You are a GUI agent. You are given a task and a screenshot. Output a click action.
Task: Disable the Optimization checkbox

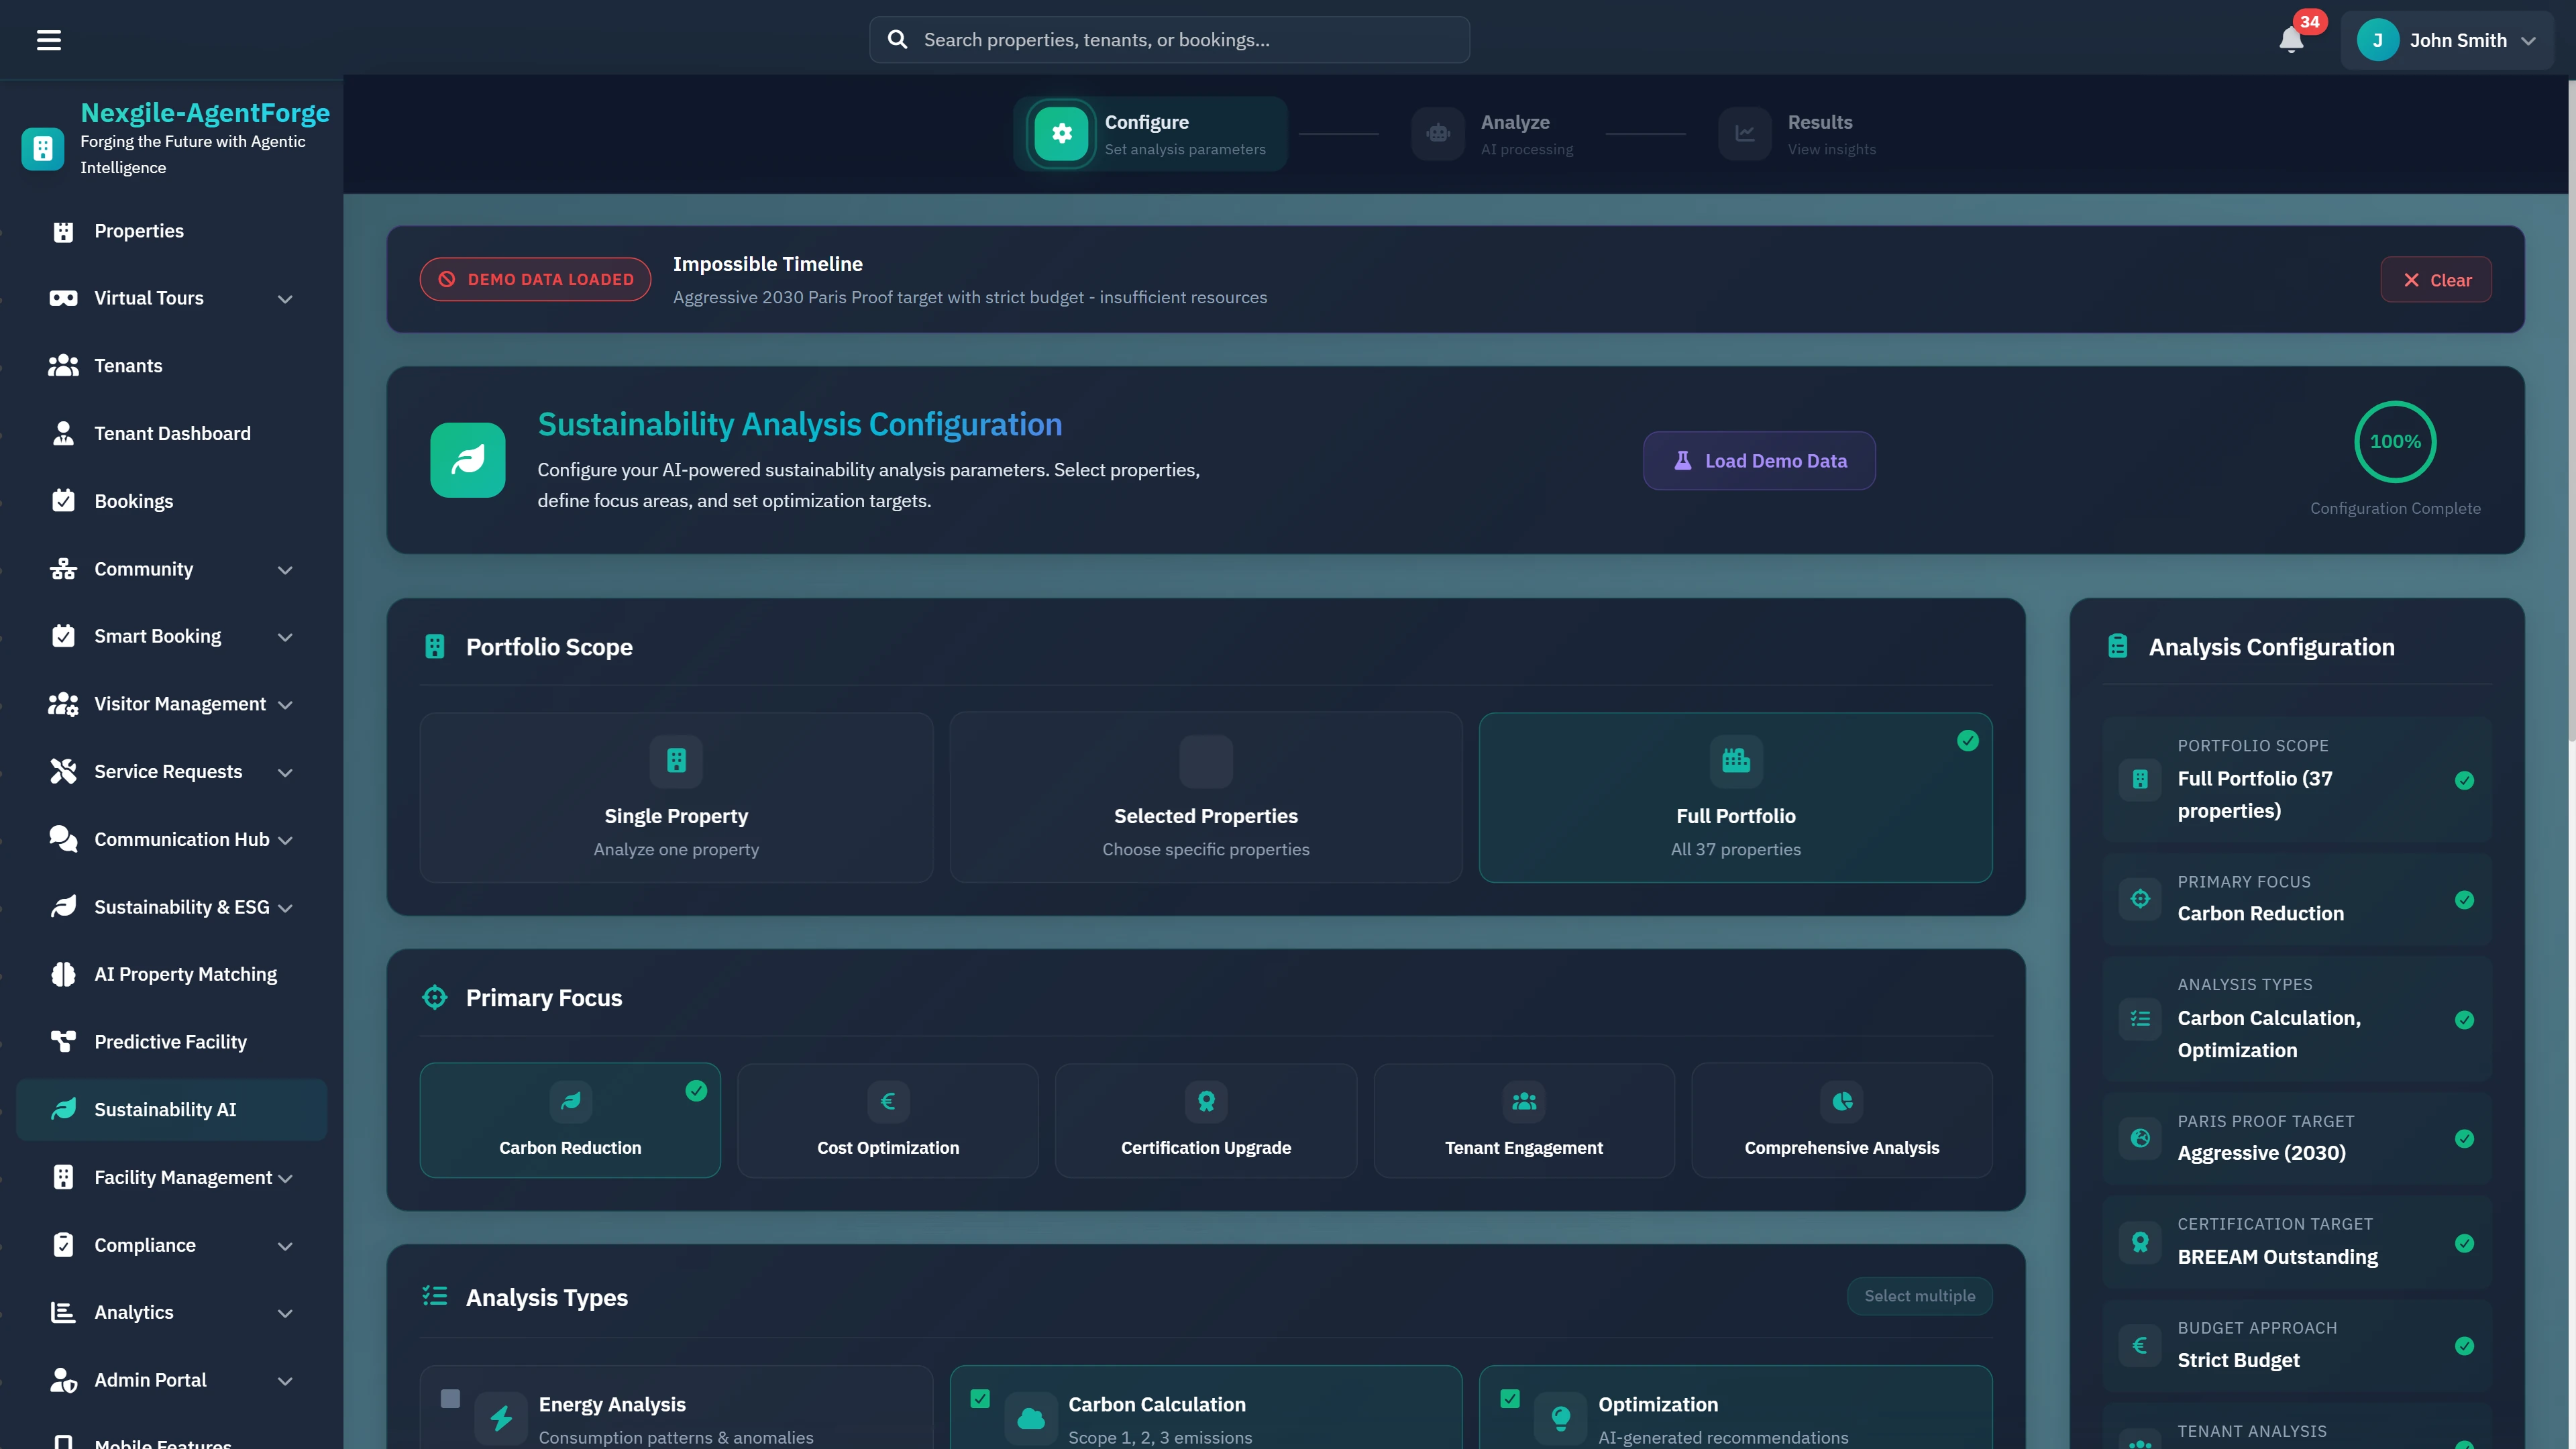[x=1510, y=1399]
